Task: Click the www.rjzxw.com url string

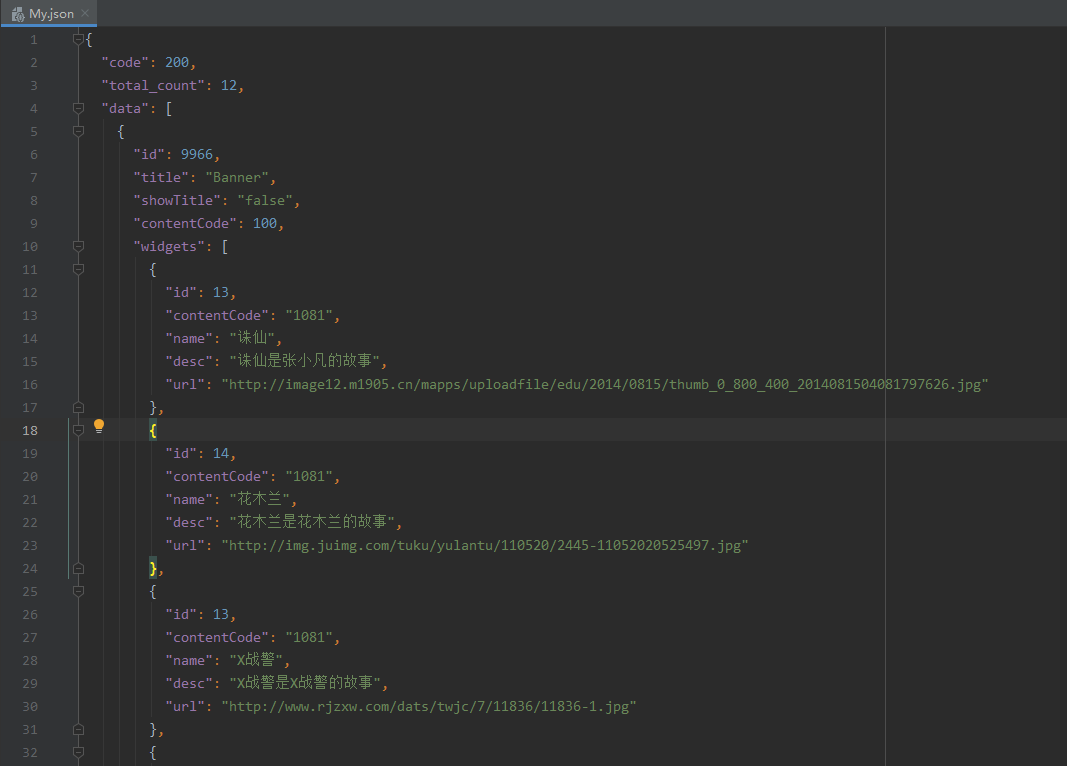Action: click(429, 707)
